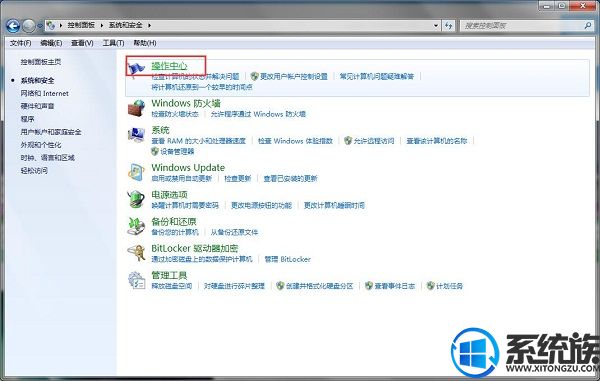Click 管理 BitLocker link
The height and width of the screenshot is (381, 600).
[288, 259]
